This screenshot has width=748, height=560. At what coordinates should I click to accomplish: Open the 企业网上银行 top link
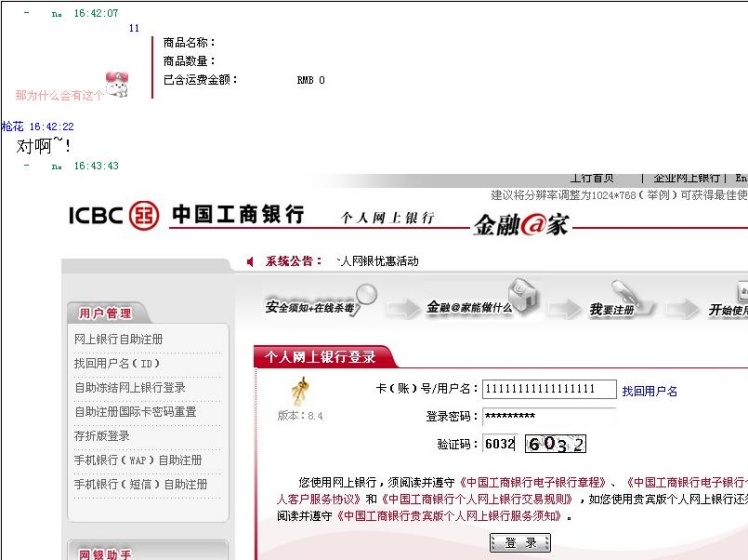click(x=686, y=178)
